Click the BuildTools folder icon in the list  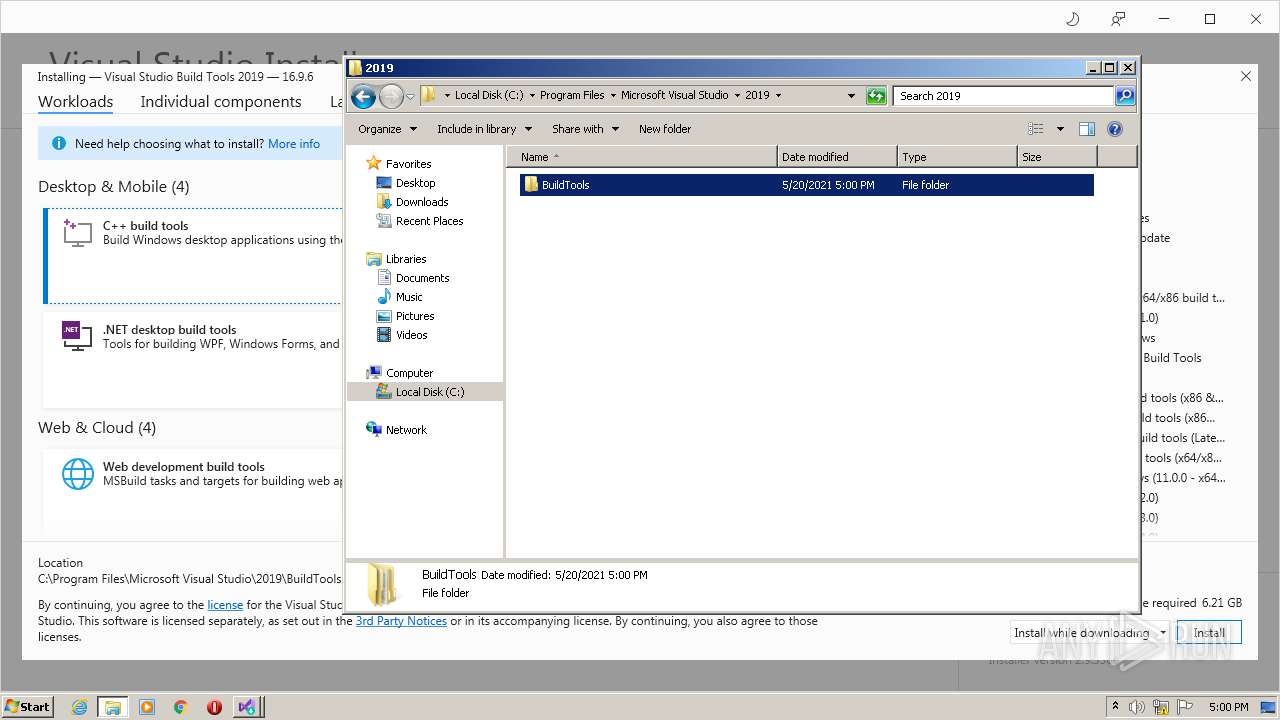(x=531, y=185)
